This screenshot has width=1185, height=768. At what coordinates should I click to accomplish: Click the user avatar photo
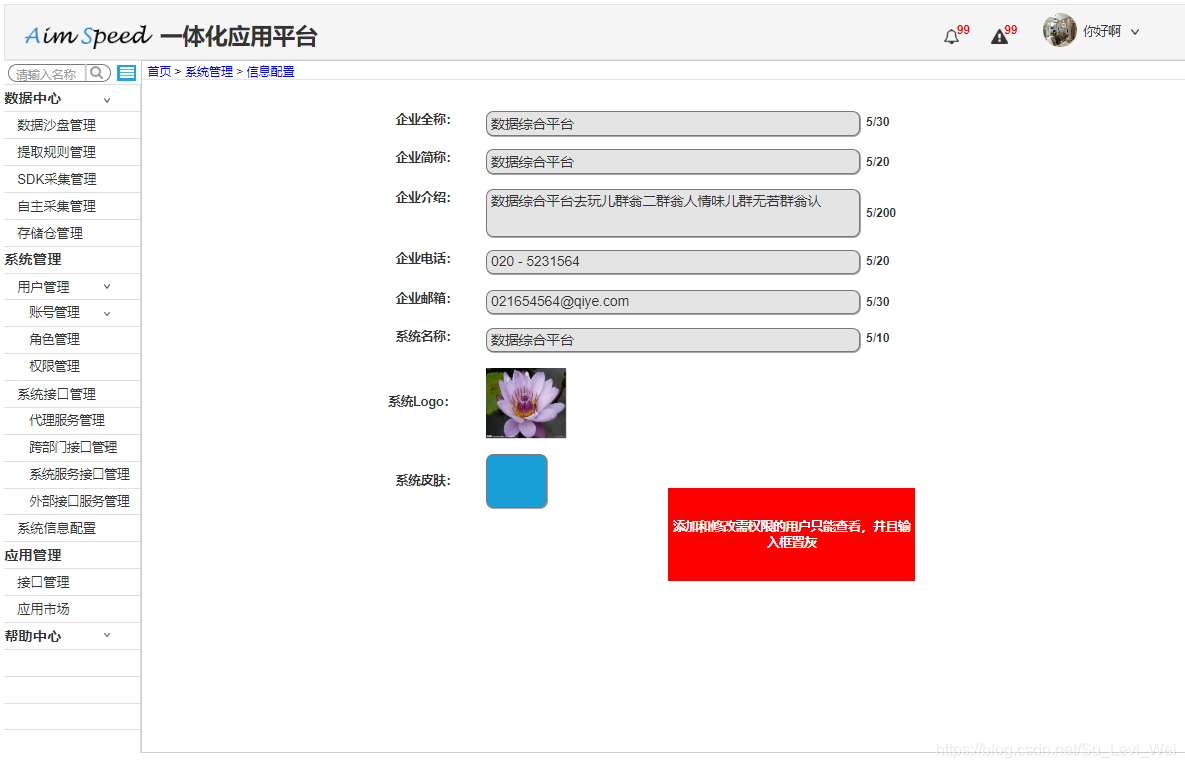[1060, 30]
